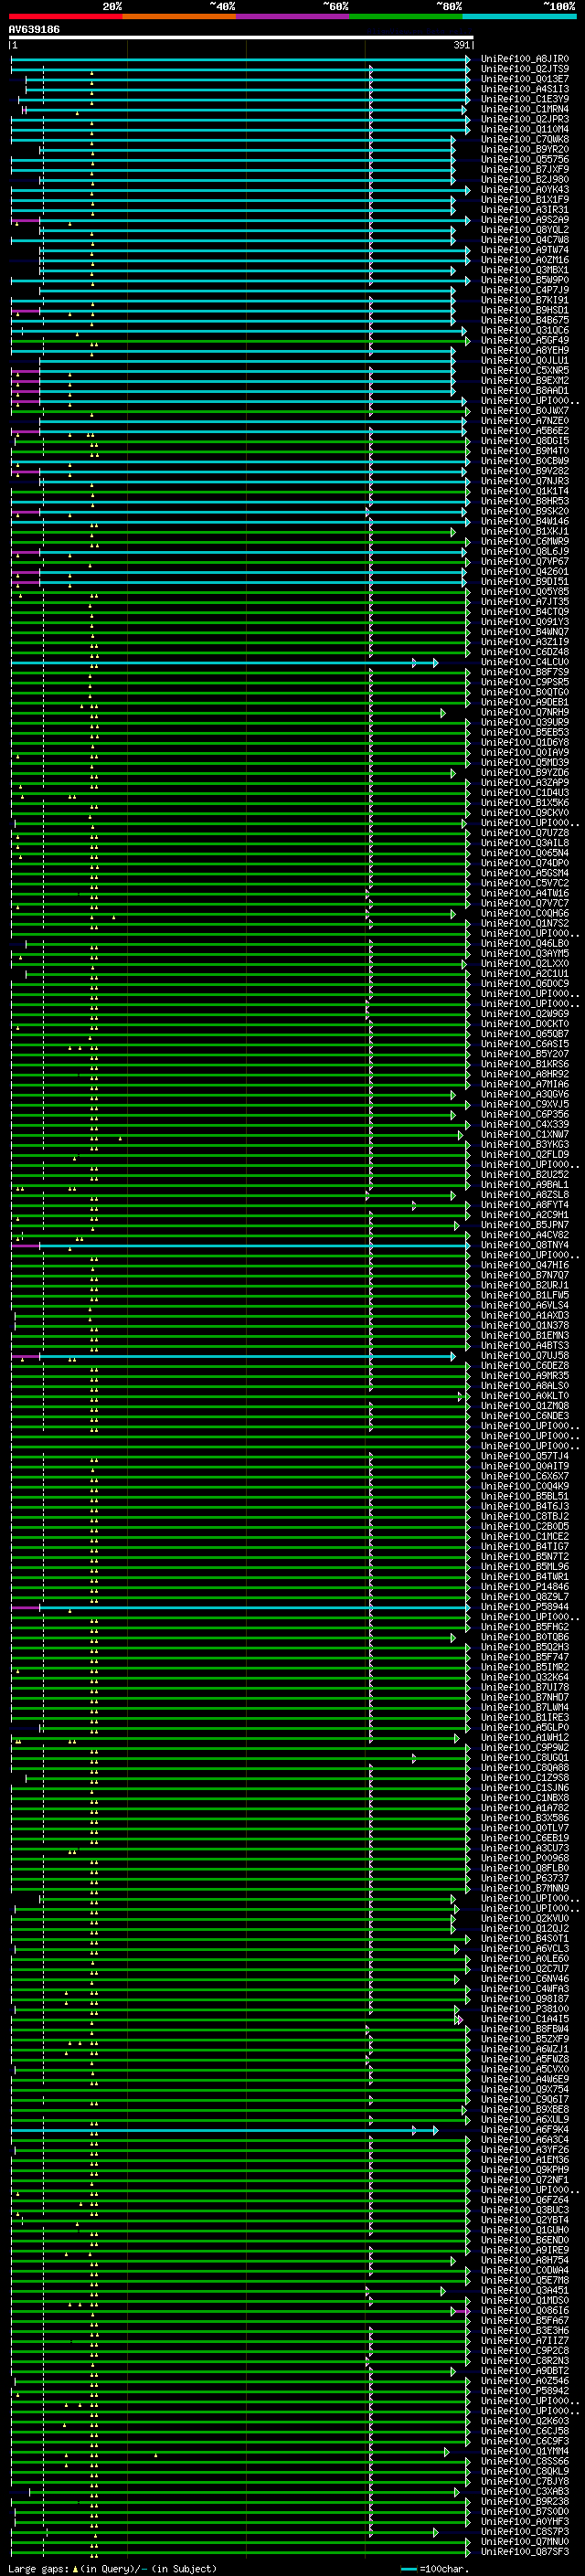Select hit label UniRef100_C3XAB3
This screenshot has width=585, height=2576.
(x=524, y=2492)
